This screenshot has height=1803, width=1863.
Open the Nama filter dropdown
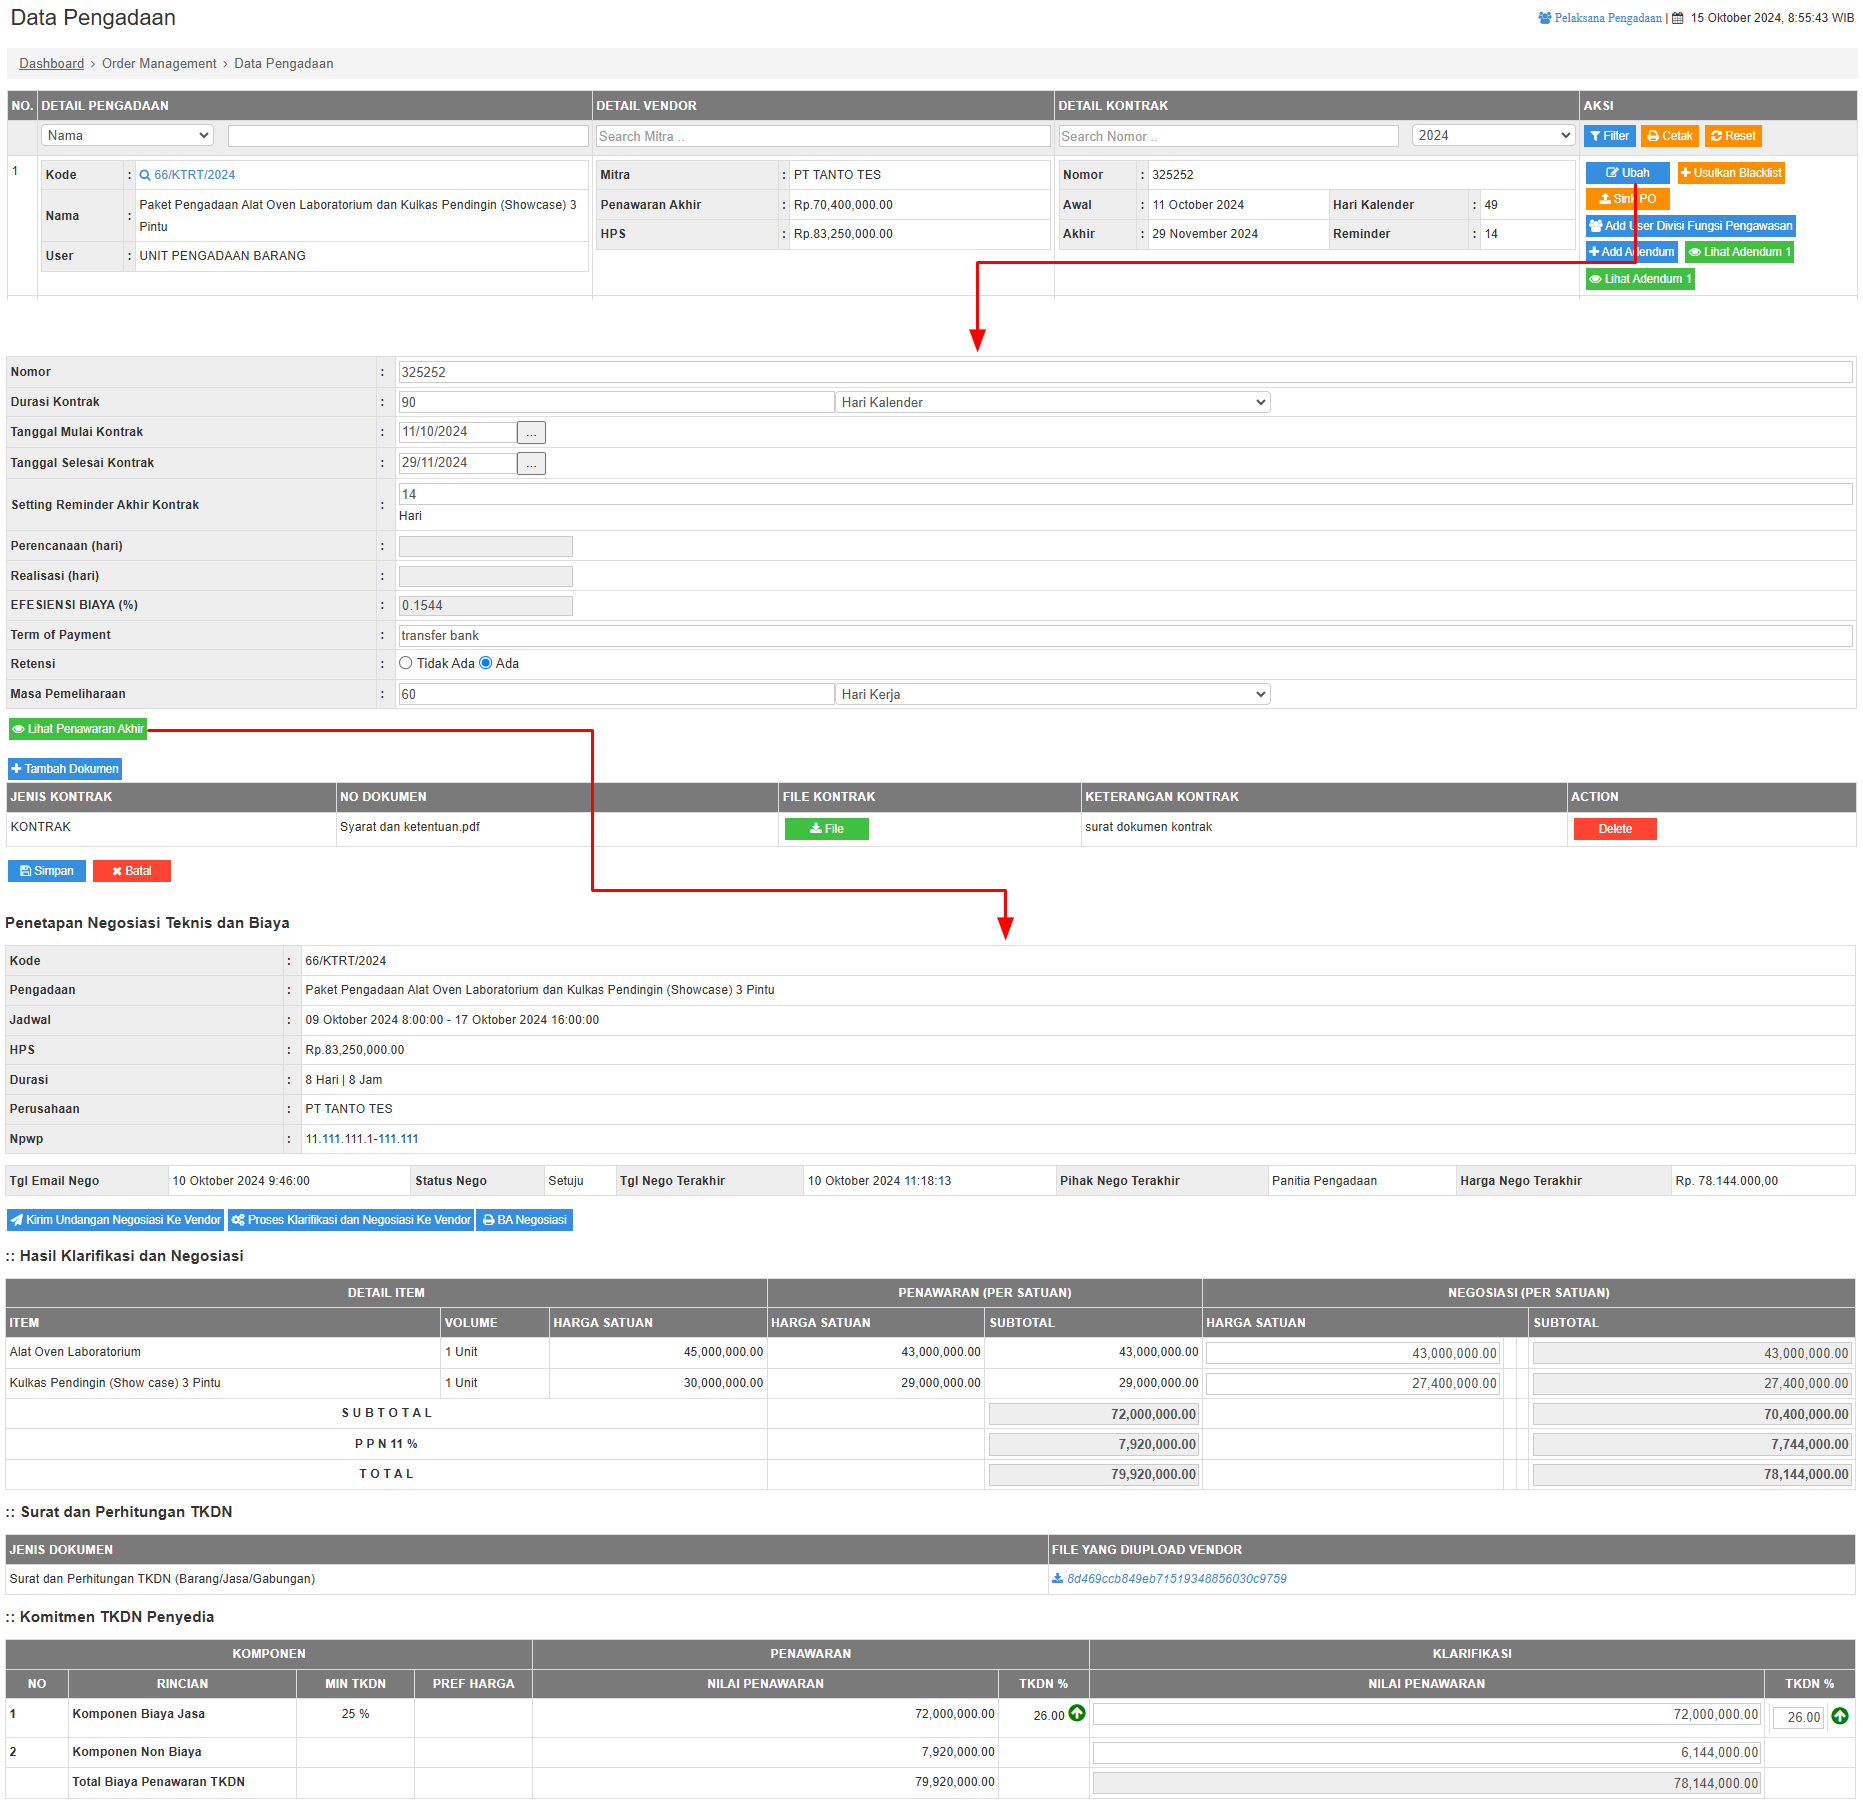(127, 136)
